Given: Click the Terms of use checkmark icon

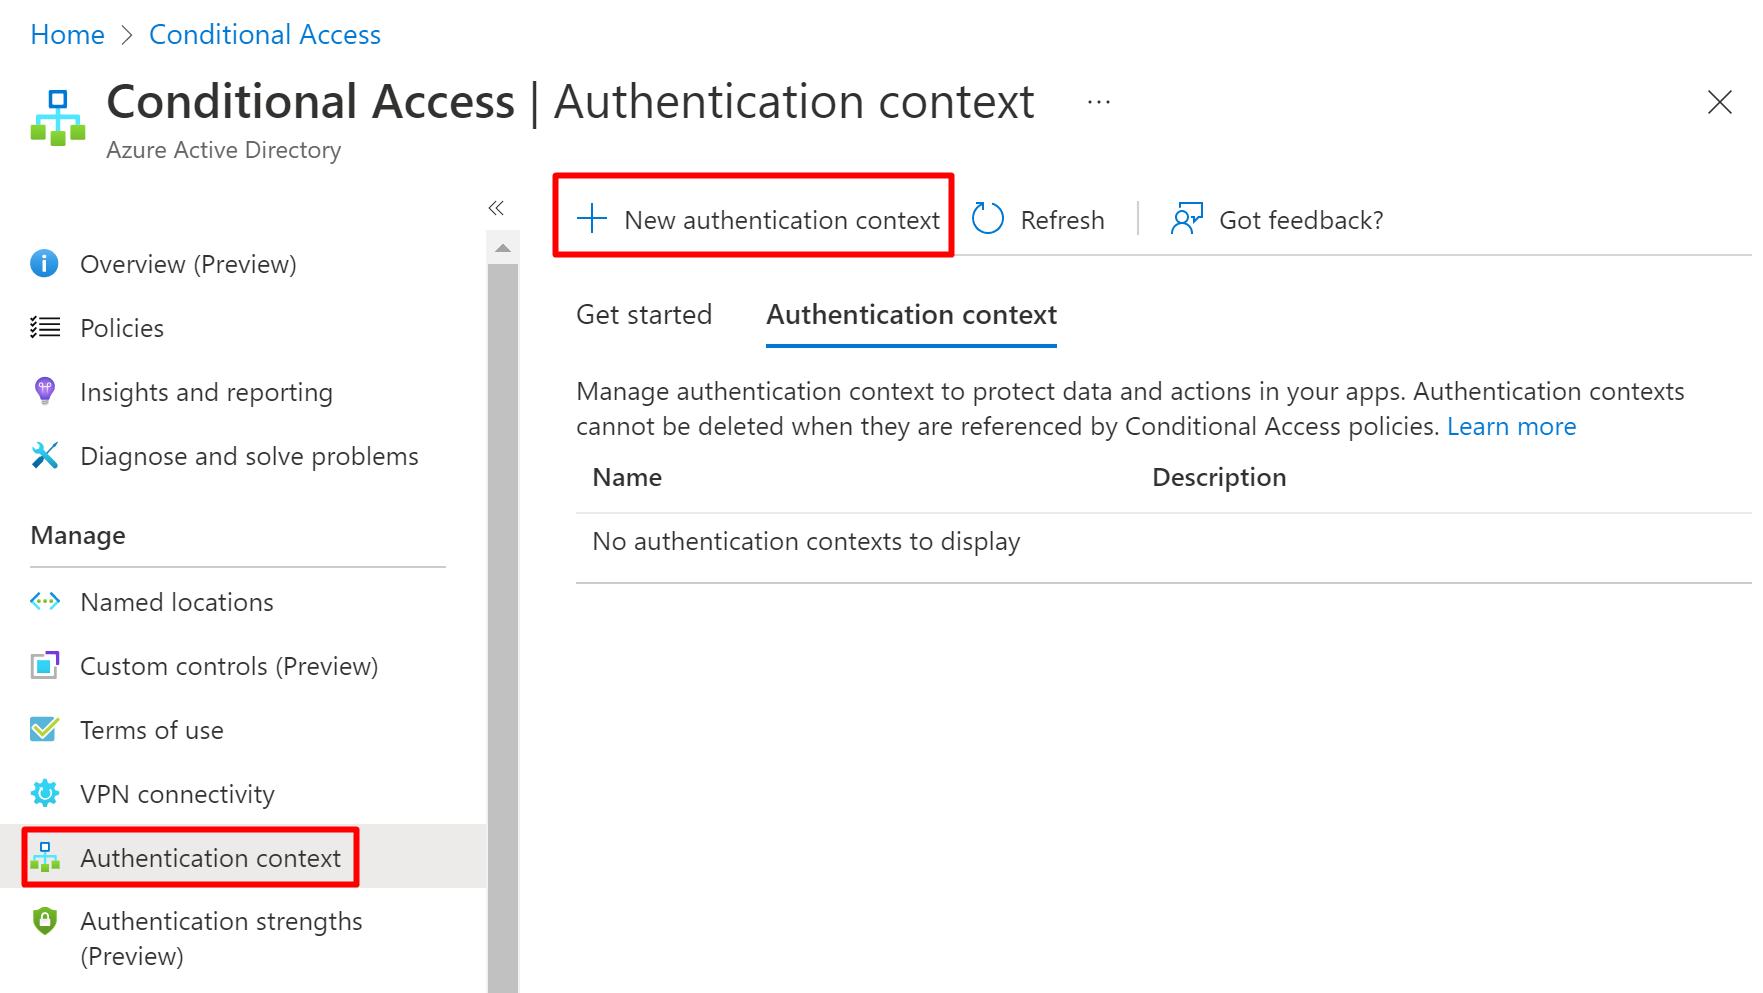Looking at the screenshot, I should coord(44,730).
